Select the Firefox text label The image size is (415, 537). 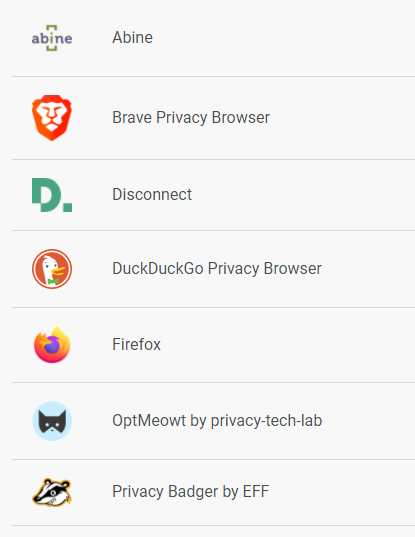point(137,345)
